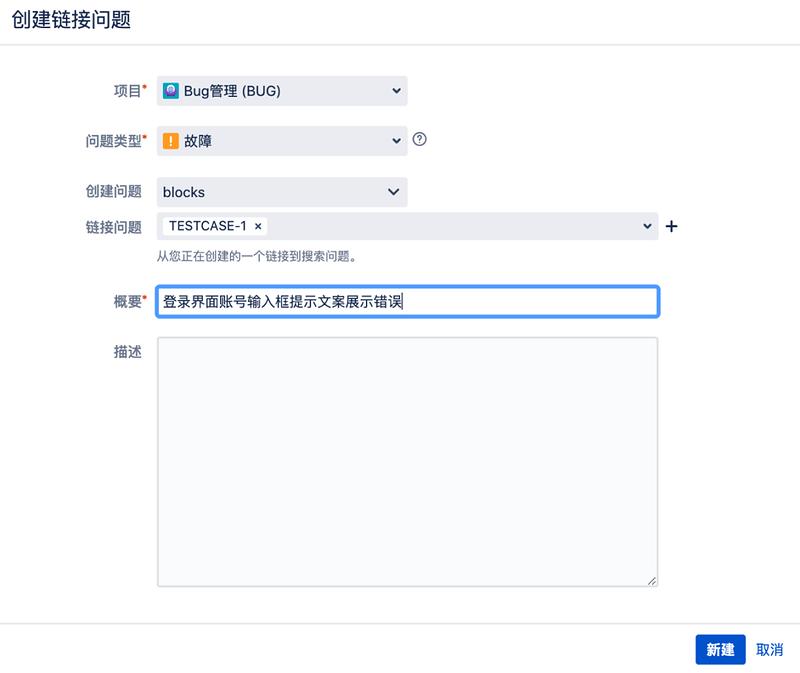Click the help question-mark icon beside 问题类型
800x673 pixels.
point(418,140)
